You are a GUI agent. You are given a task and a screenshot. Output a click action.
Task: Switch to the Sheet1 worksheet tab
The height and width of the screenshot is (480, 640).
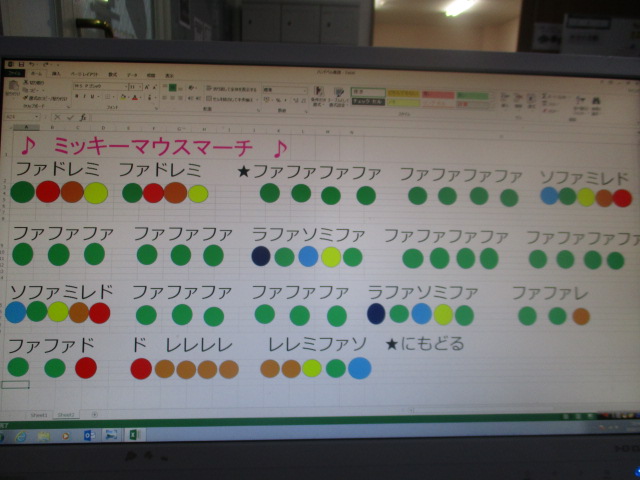39,415
